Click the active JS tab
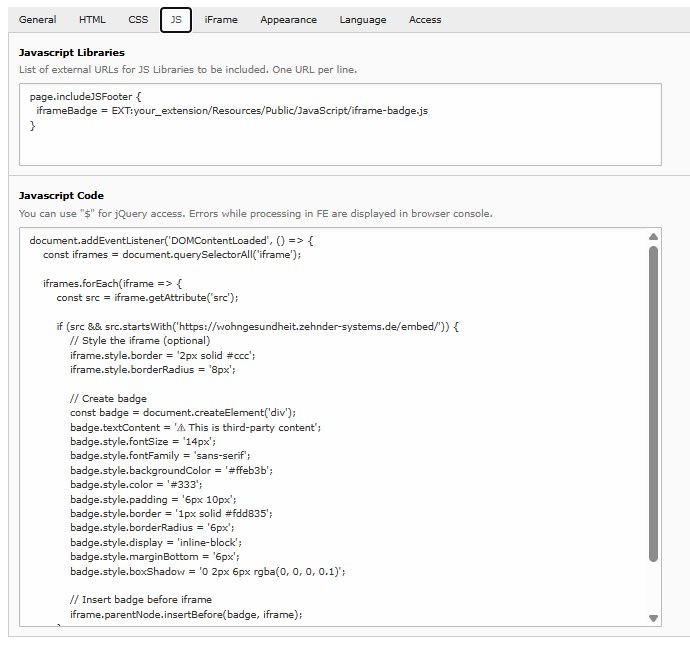Image resolution: width=690 pixels, height=645 pixels. [176, 19]
